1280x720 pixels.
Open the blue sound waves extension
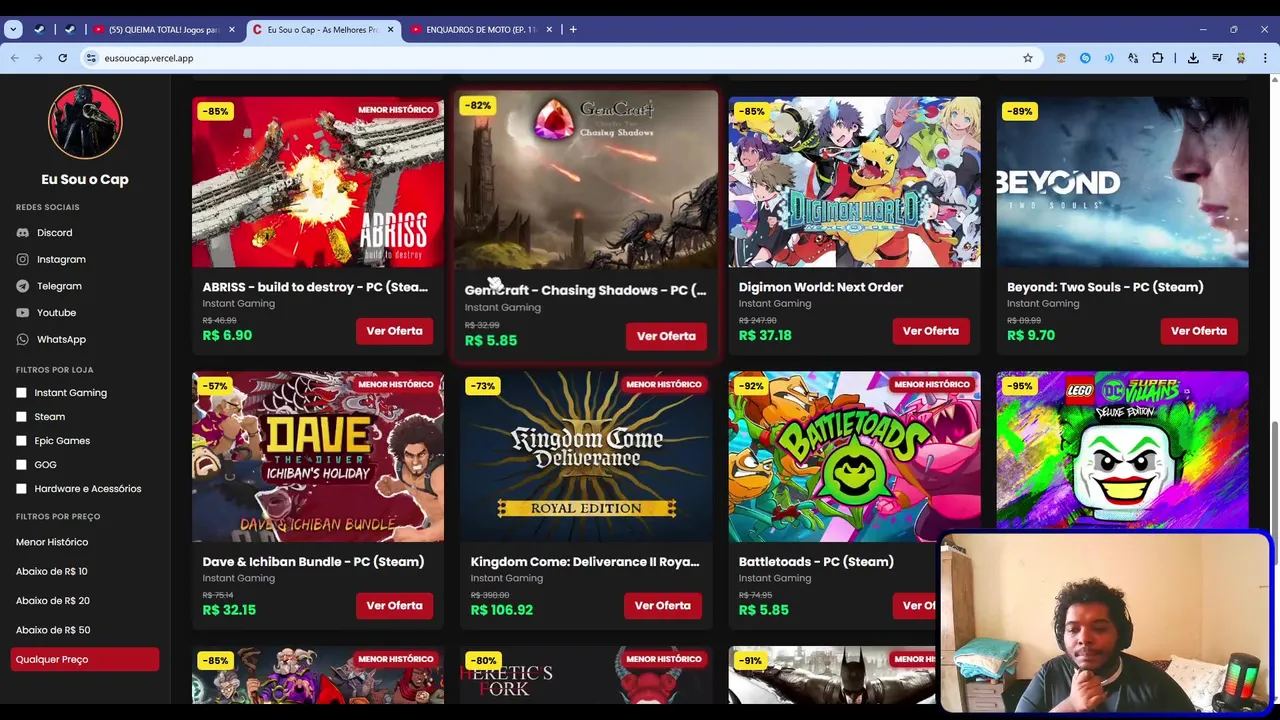1109,58
